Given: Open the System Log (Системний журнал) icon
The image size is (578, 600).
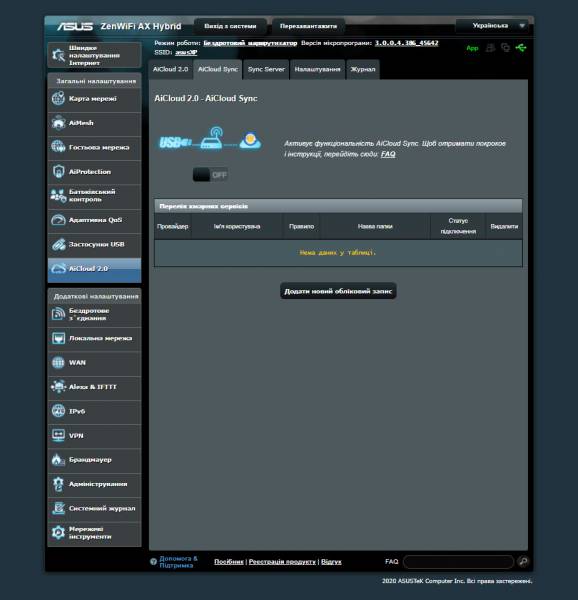Looking at the screenshot, I should point(58,508).
